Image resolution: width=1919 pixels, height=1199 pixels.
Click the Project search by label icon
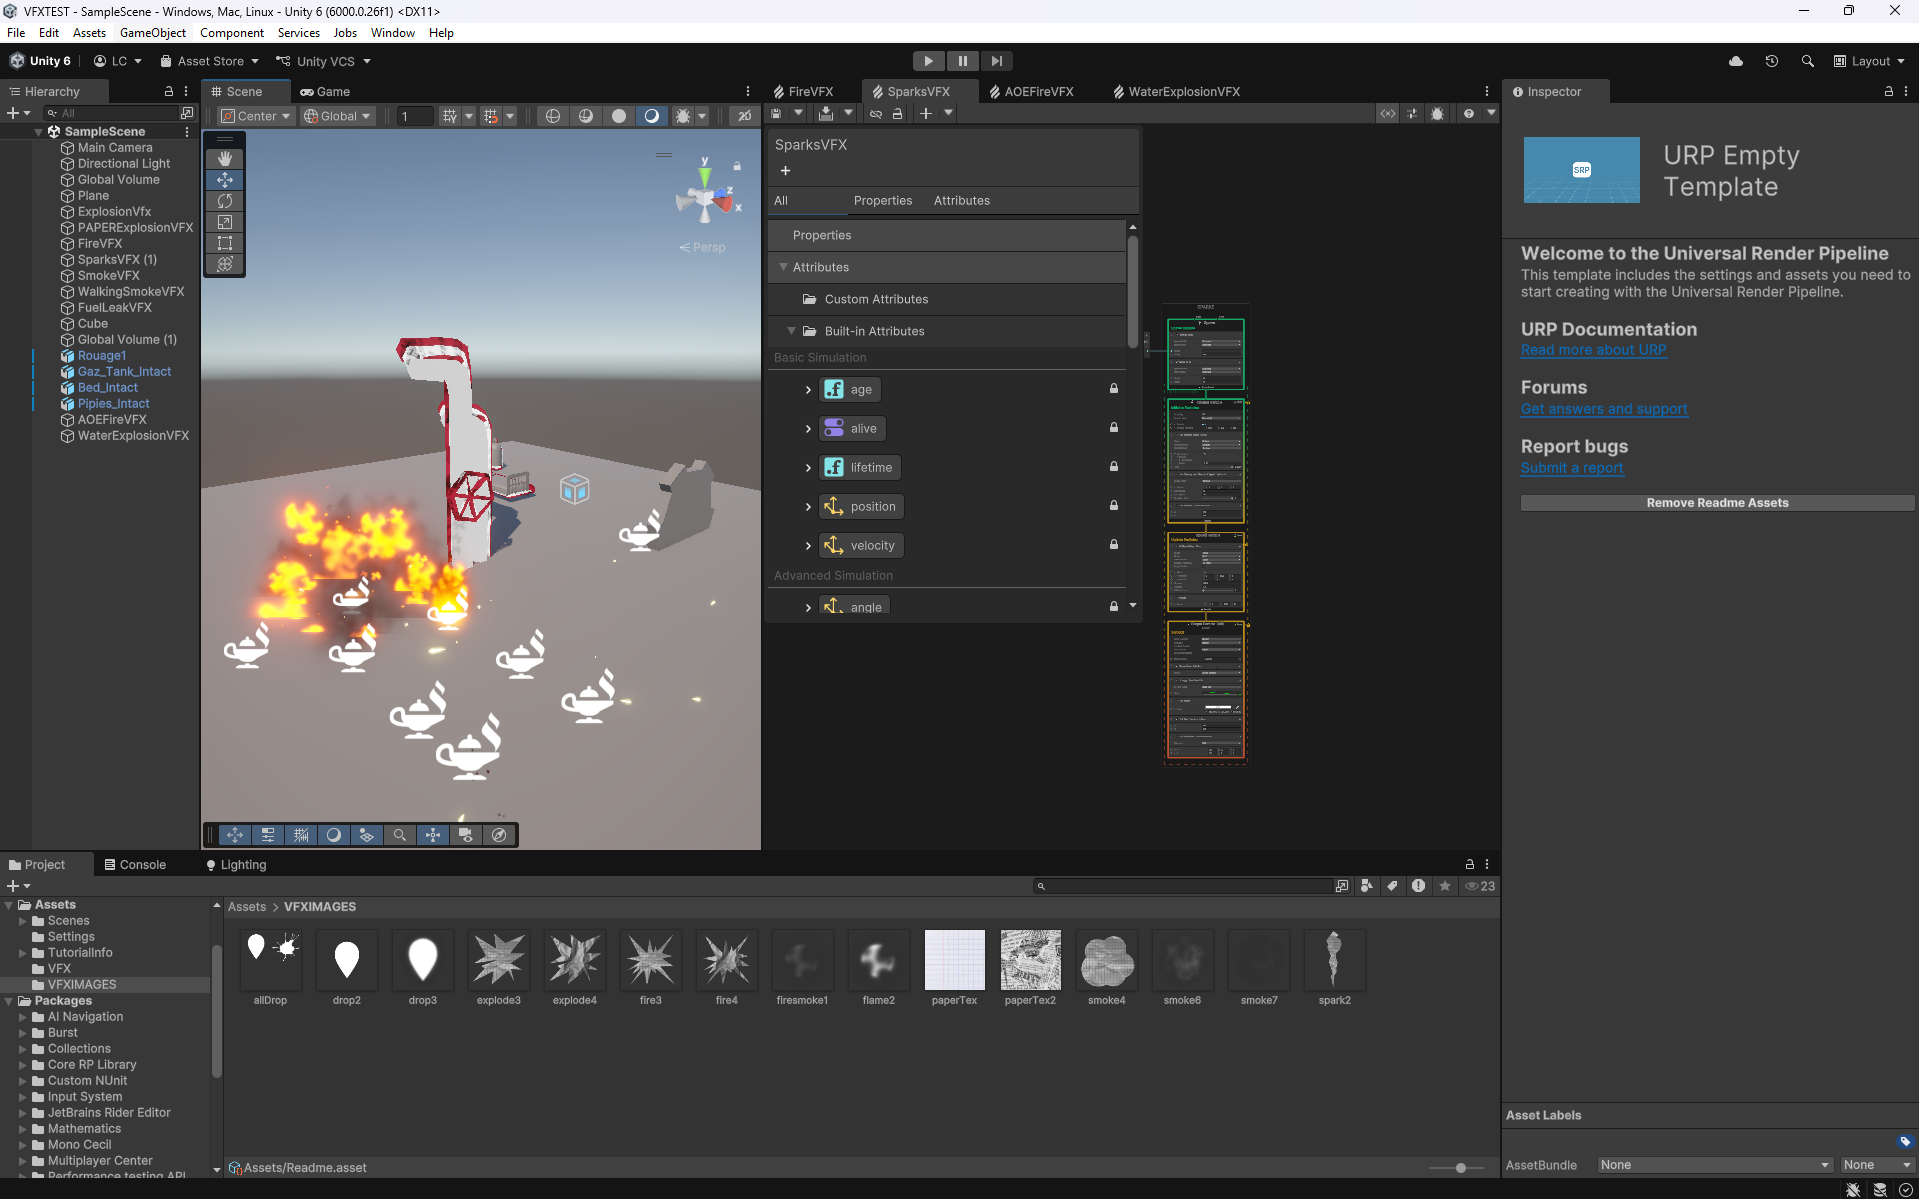(1392, 886)
